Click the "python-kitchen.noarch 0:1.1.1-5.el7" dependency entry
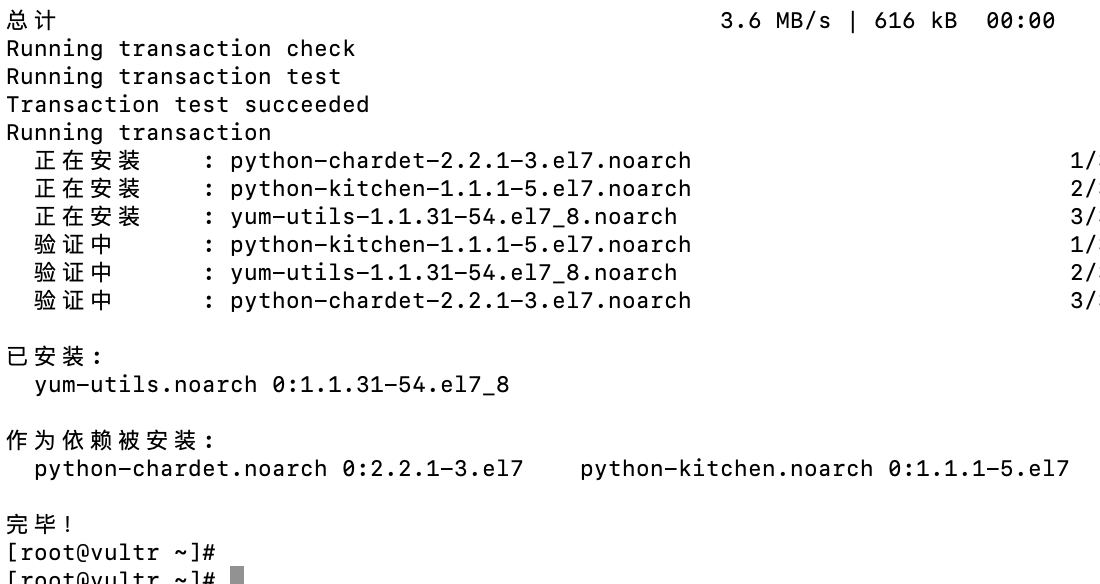Screen dimensions: 1100x584 [824, 469]
